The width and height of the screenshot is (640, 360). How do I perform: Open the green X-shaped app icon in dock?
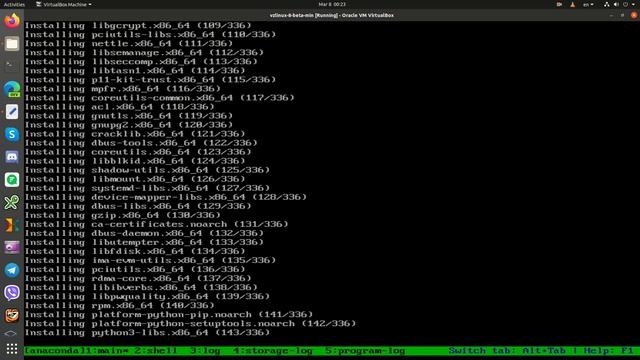pyautogui.click(x=12, y=202)
